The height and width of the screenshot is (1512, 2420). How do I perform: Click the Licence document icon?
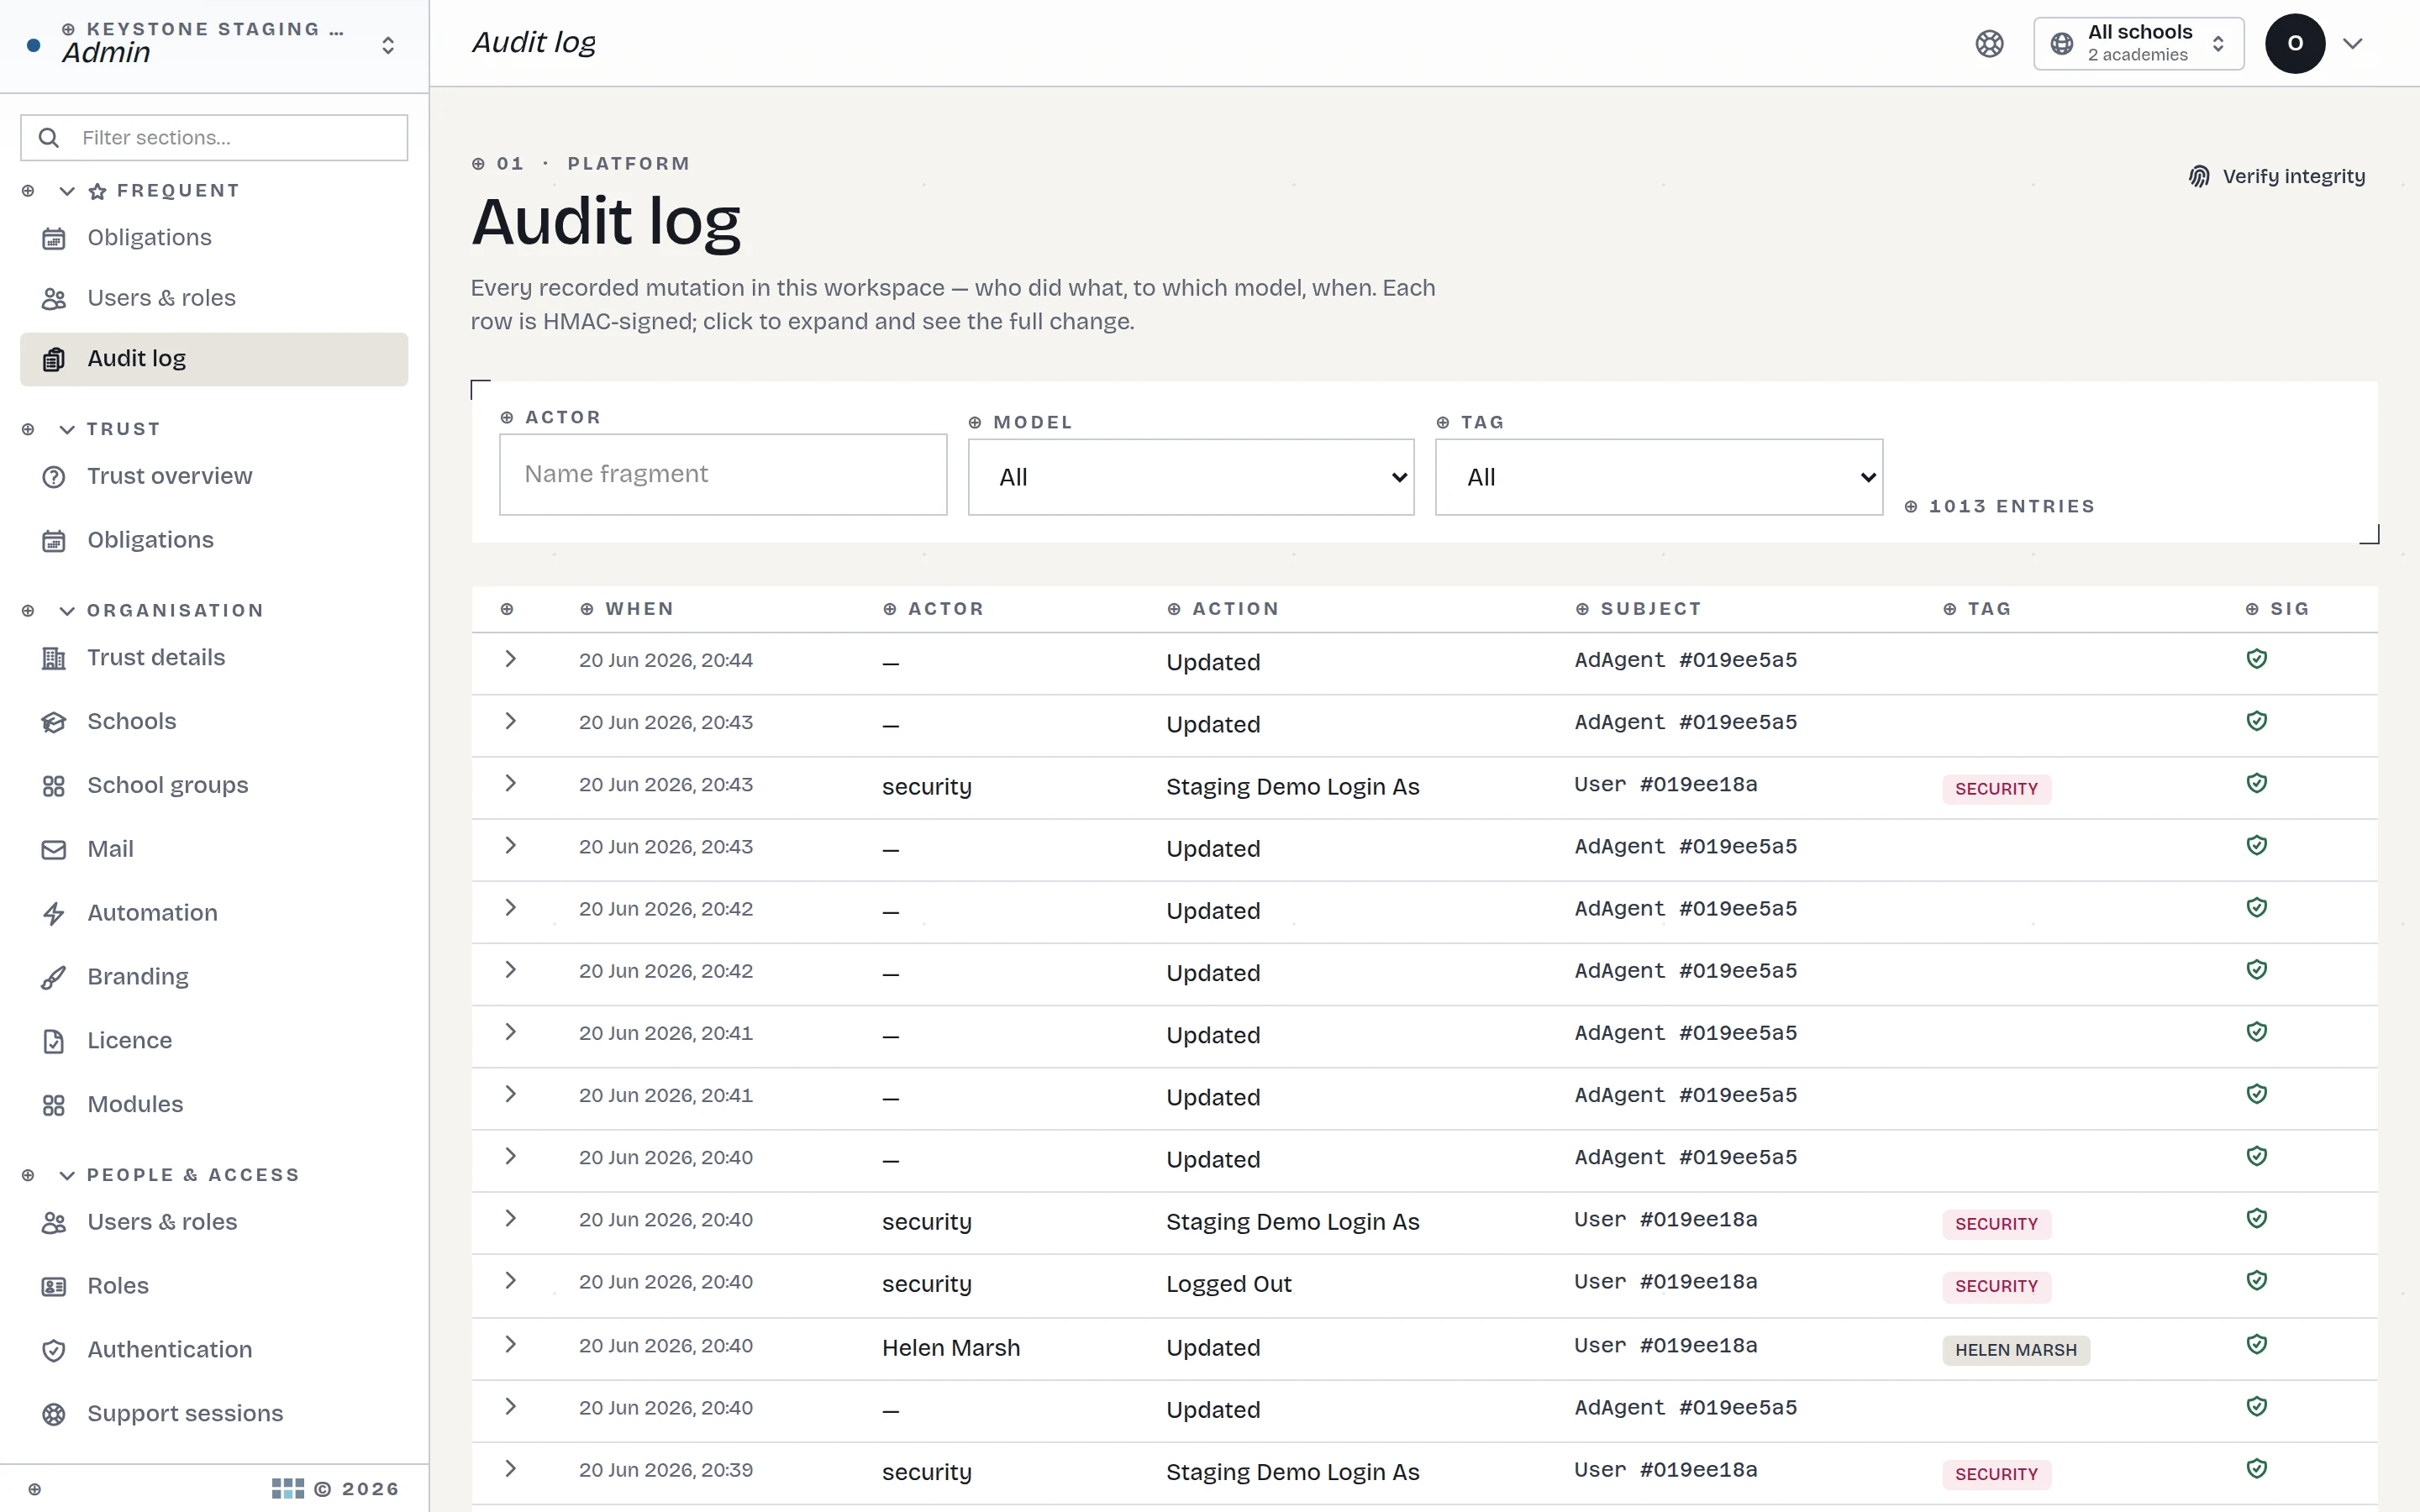tap(54, 1042)
